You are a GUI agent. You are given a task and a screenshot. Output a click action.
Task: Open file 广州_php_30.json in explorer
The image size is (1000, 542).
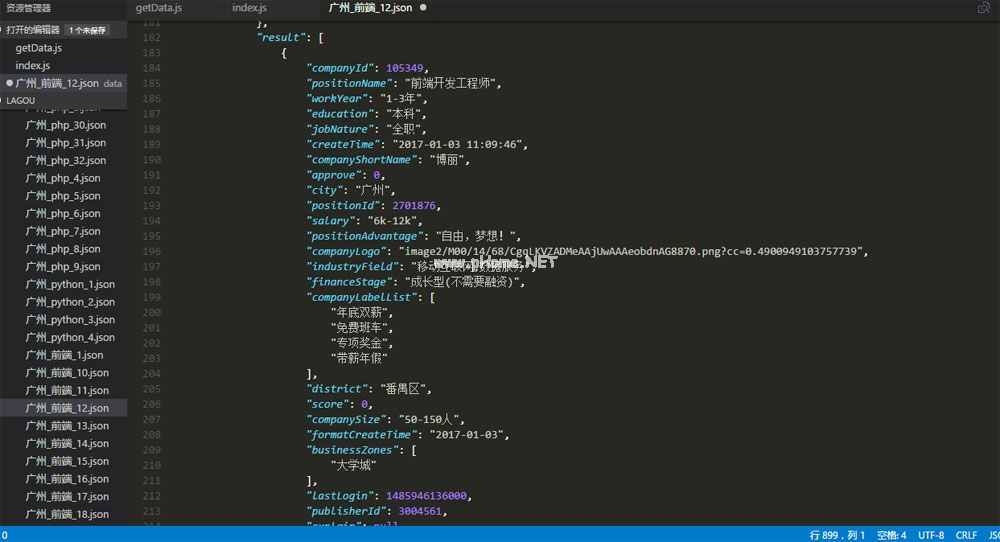click(65, 125)
